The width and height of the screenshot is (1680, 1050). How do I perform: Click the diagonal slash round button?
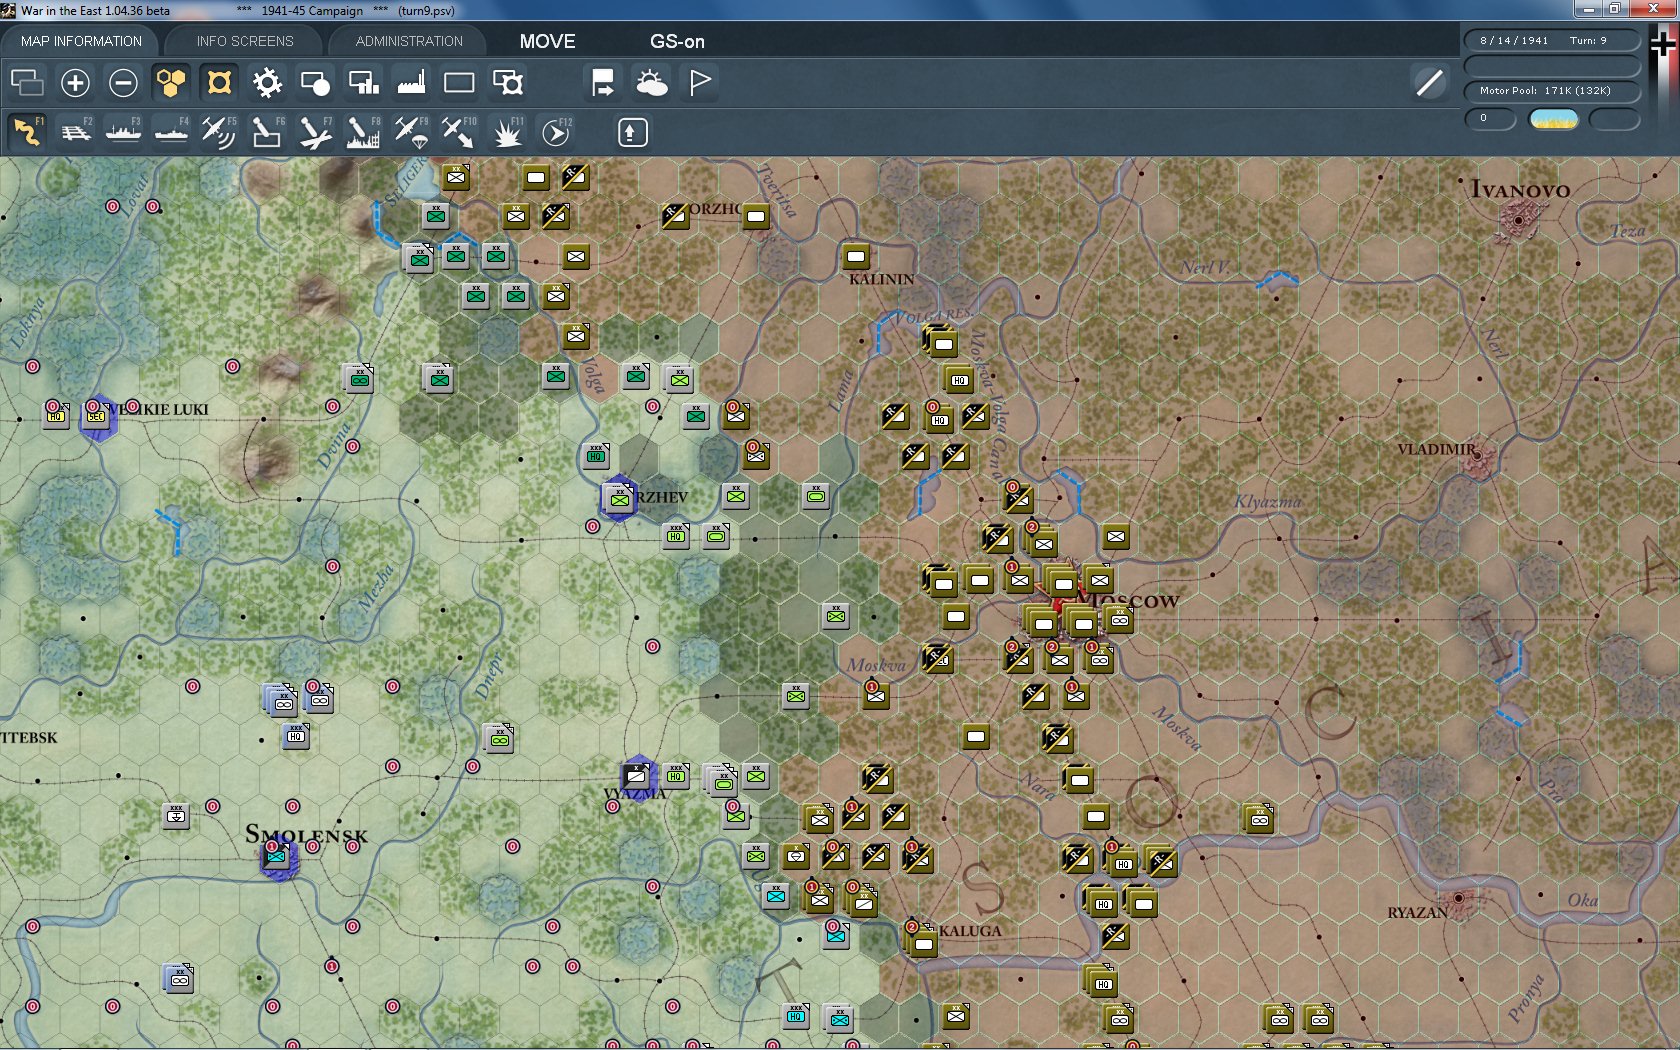[x=1429, y=82]
